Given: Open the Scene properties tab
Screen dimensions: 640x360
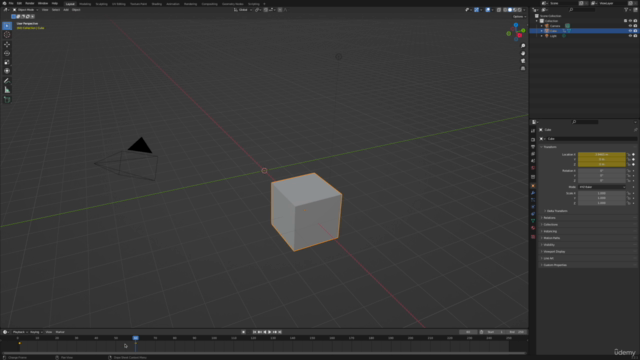Looking at the screenshot, I should (x=533, y=161).
